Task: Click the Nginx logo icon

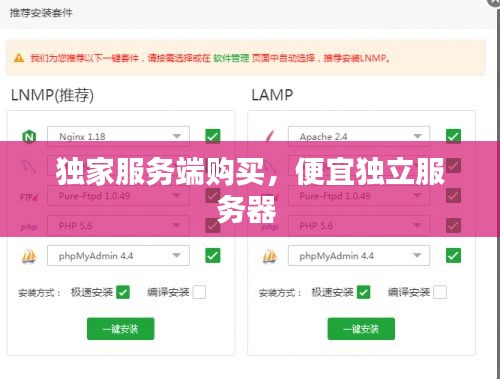Action: pyautogui.click(x=29, y=137)
